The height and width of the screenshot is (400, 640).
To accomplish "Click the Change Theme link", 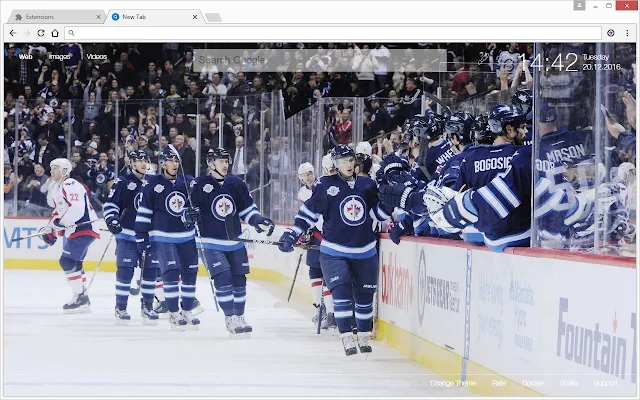I will pyautogui.click(x=453, y=383).
